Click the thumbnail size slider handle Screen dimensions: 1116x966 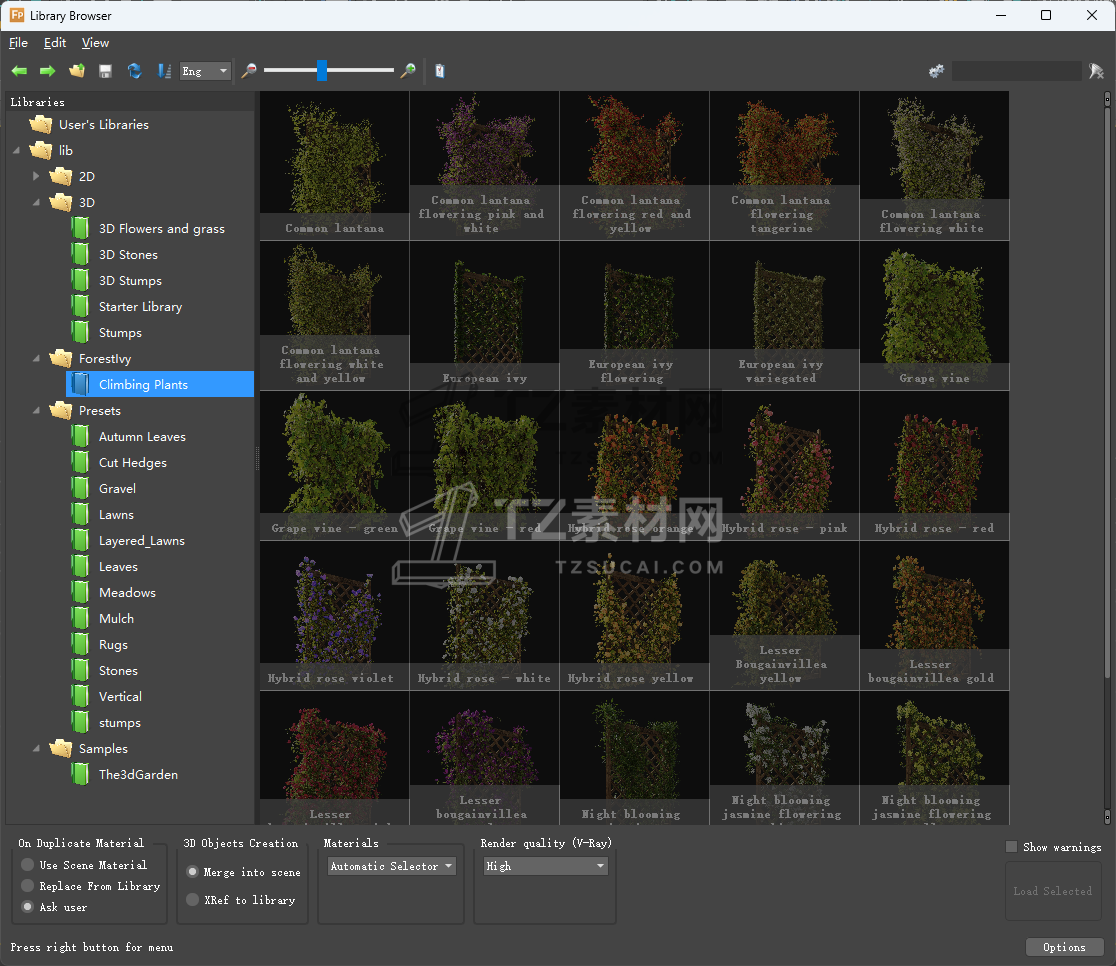click(322, 70)
